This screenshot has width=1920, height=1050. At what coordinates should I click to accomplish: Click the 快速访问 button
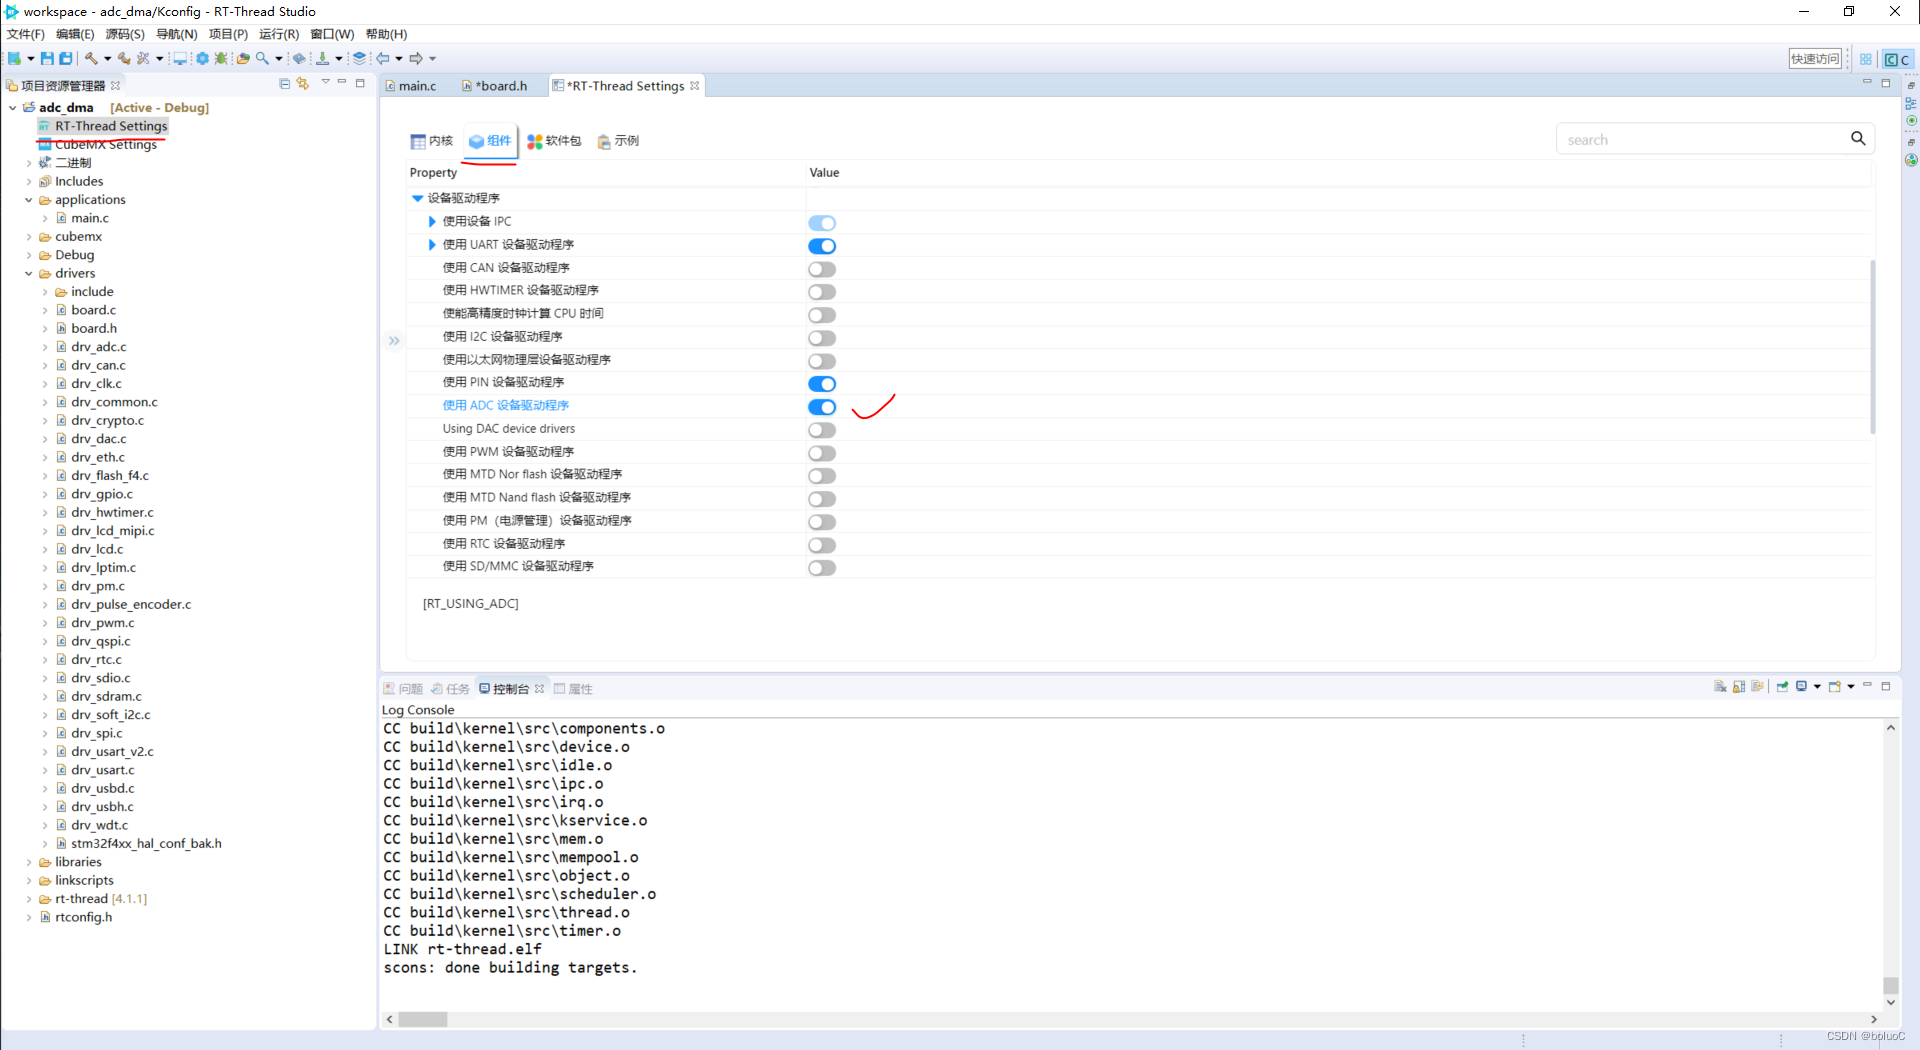[1816, 58]
